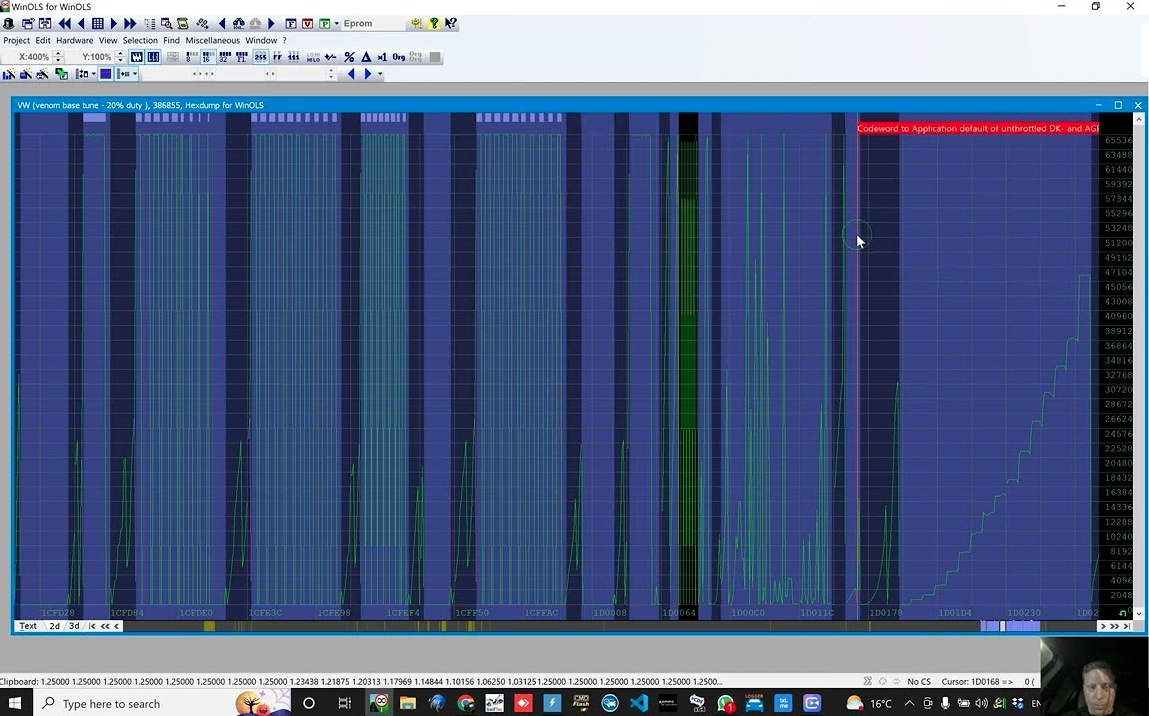Image resolution: width=1149 pixels, height=716 pixels.
Task: Toggle the +/- signed values icon
Action: [x=330, y=57]
